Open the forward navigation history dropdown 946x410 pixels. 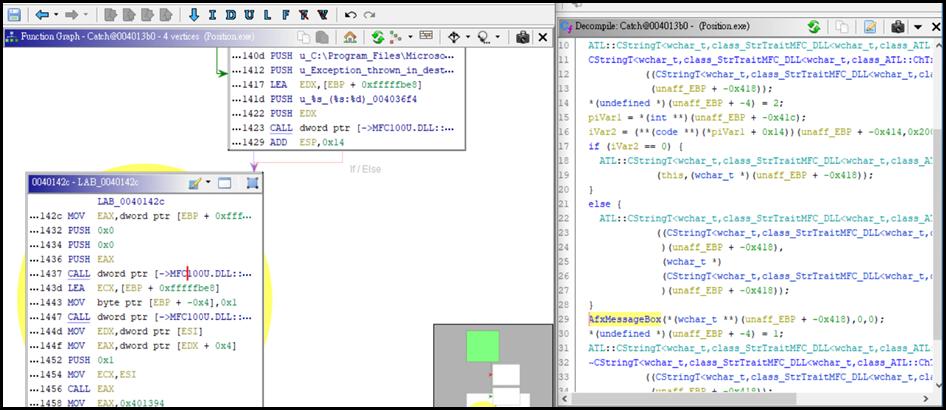click(x=85, y=14)
